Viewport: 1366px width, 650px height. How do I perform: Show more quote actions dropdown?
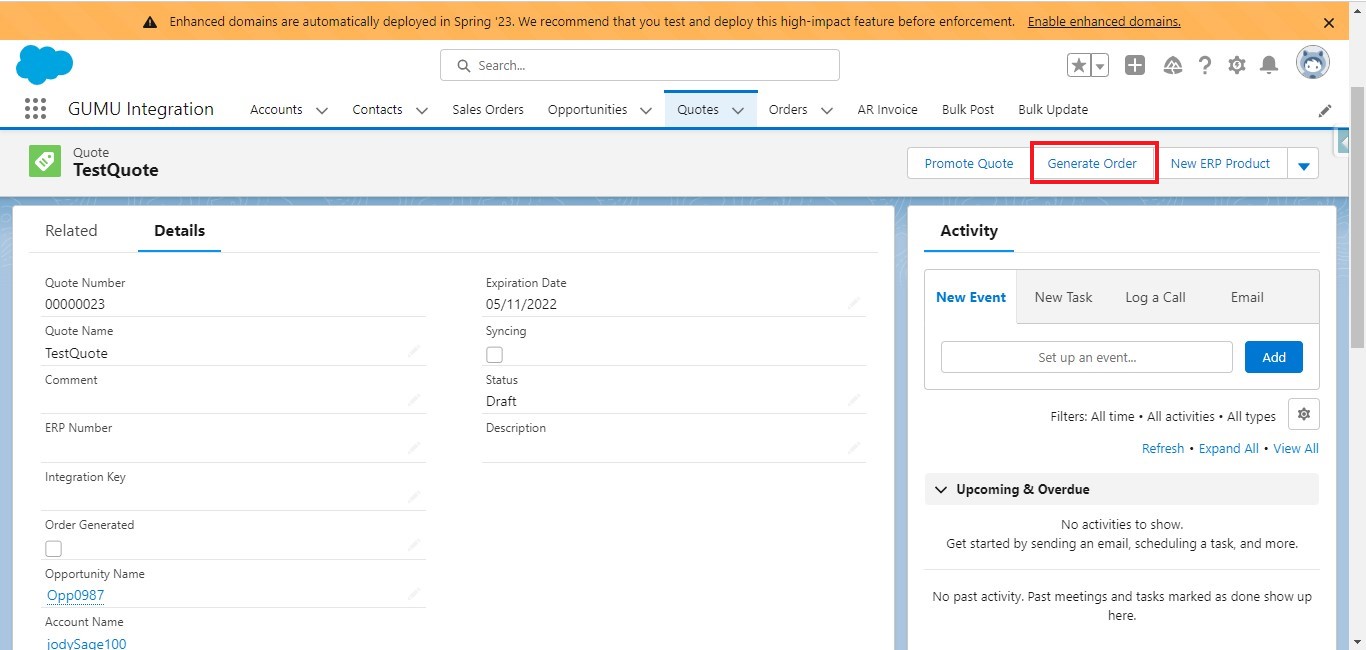point(1303,164)
